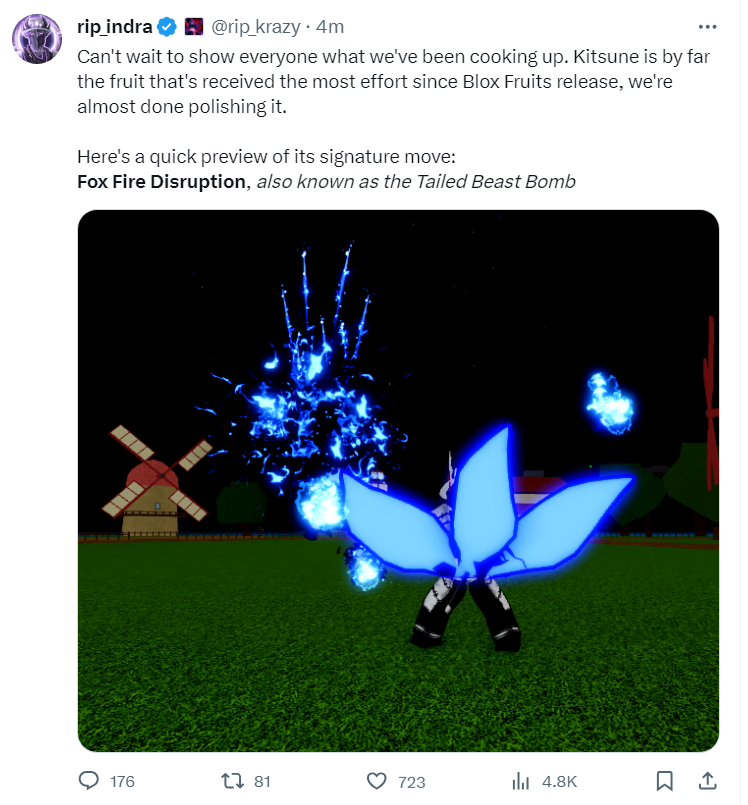
Task: Click the Repost arrows icon
Action: [232, 781]
